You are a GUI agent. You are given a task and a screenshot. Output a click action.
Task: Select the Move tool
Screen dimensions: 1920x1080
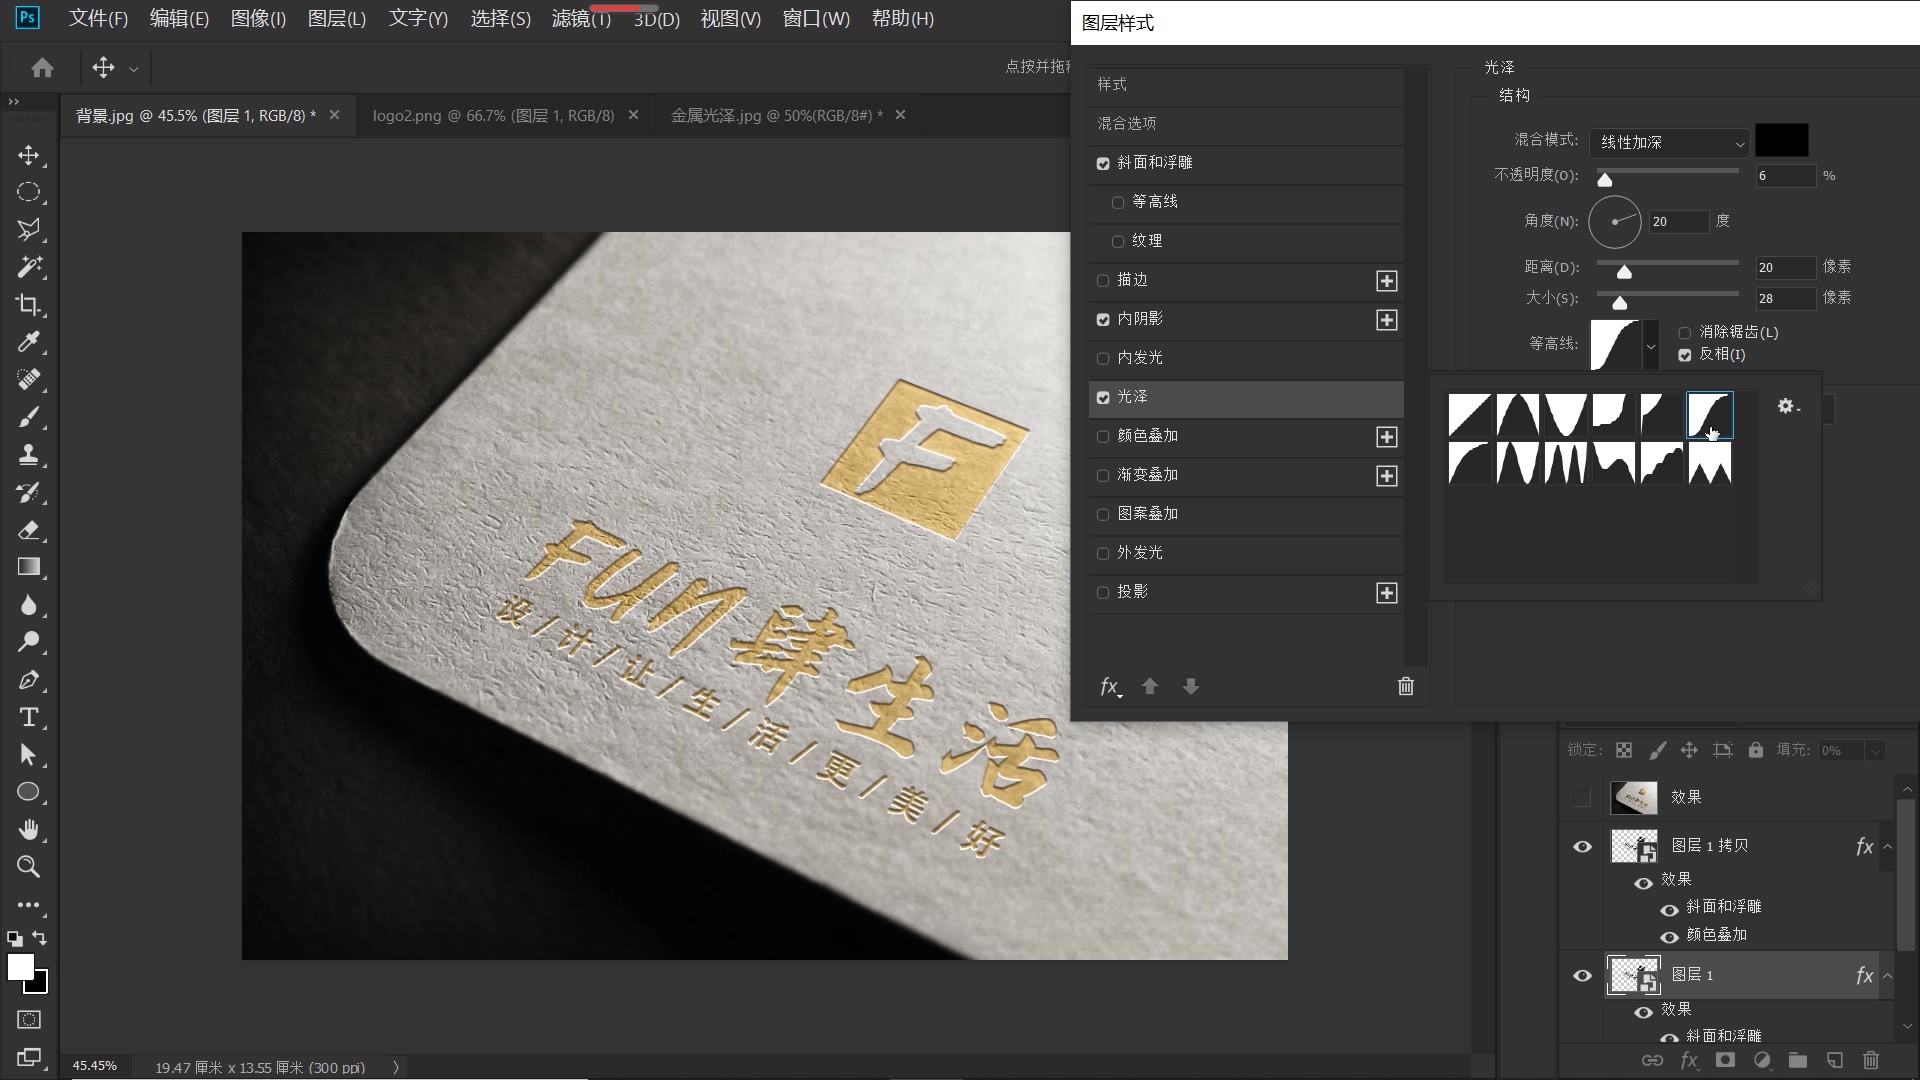(x=29, y=155)
